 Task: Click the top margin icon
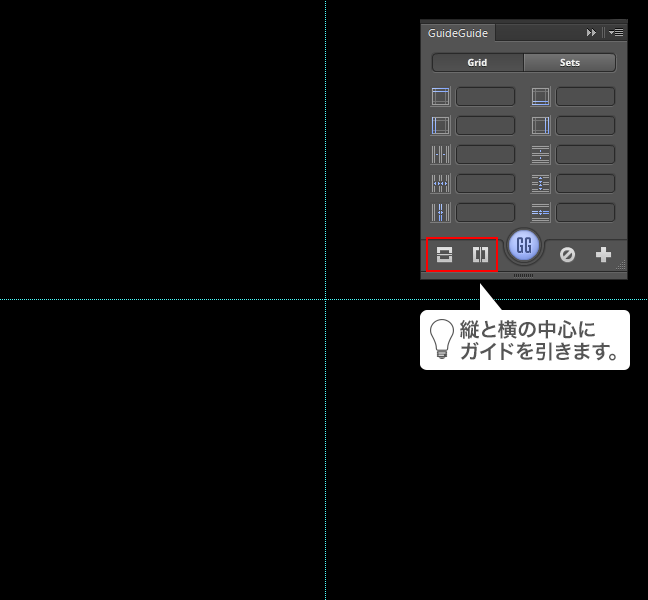[x=441, y=97]
